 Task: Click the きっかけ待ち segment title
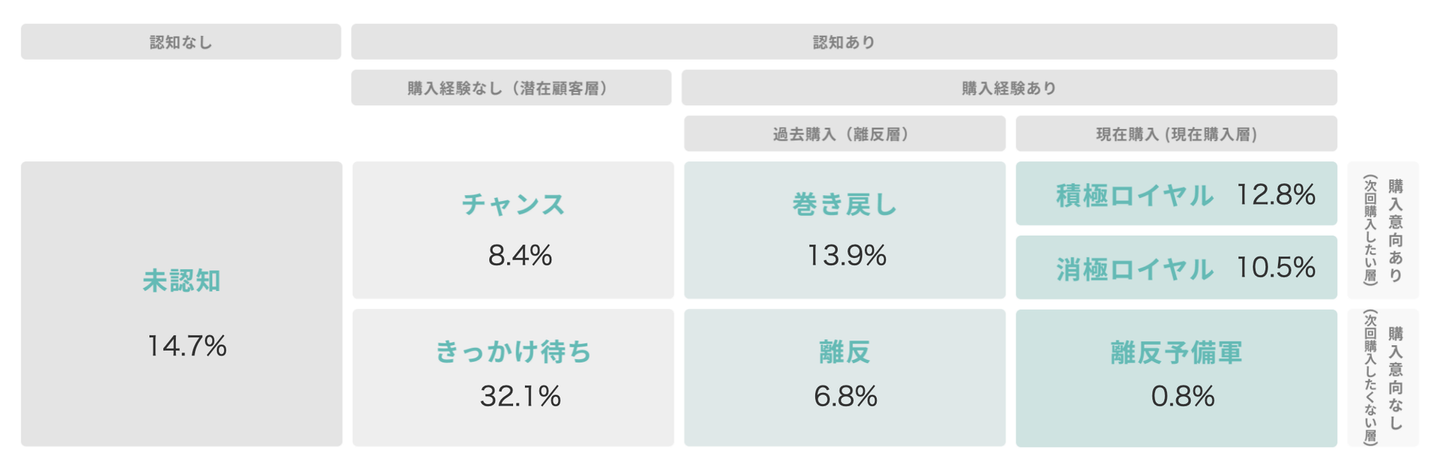click(513, 351)
